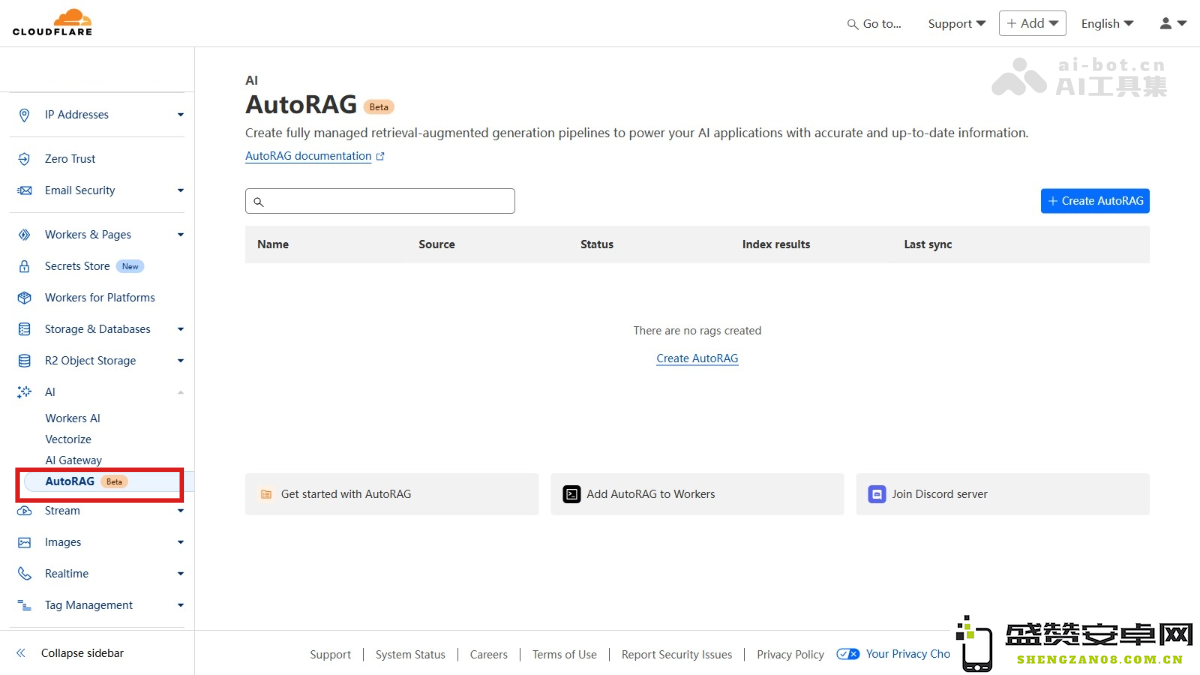The width and height of the screenshot is (1200, 675).
Task: Click Collapse sidebar label
Action: (82, 653)
